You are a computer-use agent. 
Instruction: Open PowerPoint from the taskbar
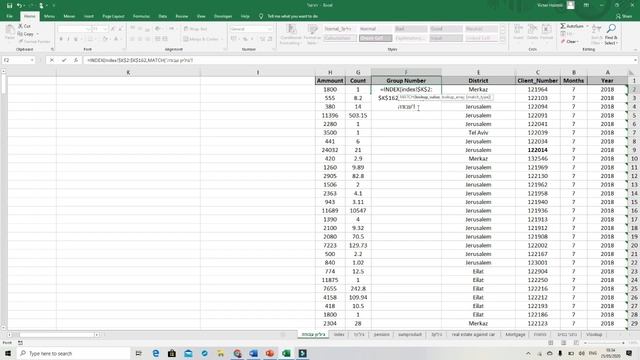[270, 353]
